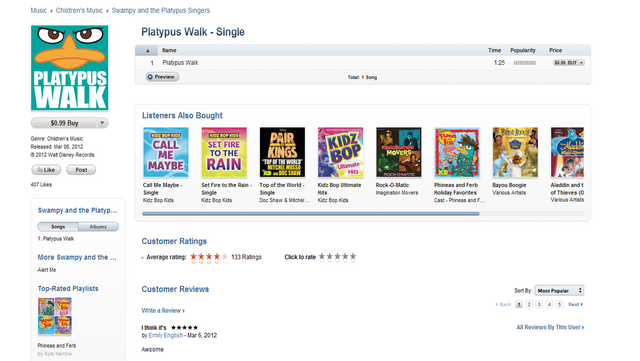This screenshot has height=361, width=640.
Task: Open Pair of Kings album cover
Action: point(282,152)
